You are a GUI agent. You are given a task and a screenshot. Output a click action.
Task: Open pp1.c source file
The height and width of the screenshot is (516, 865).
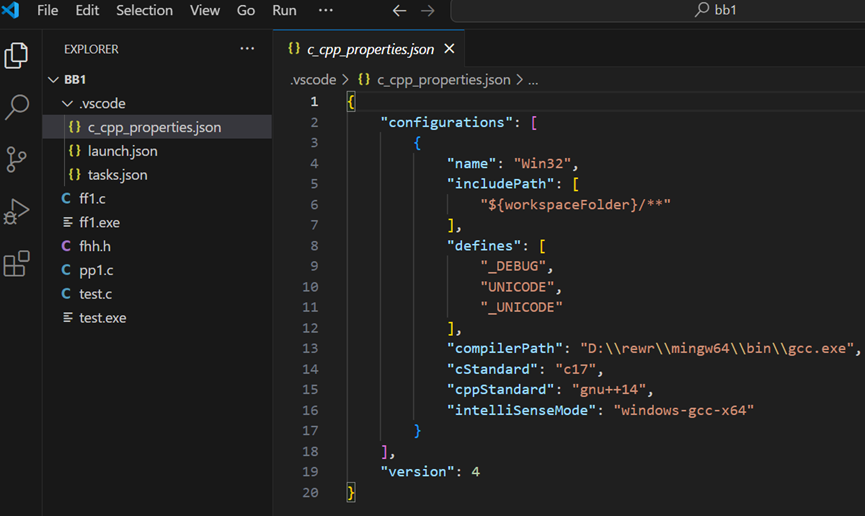point(157,270)
